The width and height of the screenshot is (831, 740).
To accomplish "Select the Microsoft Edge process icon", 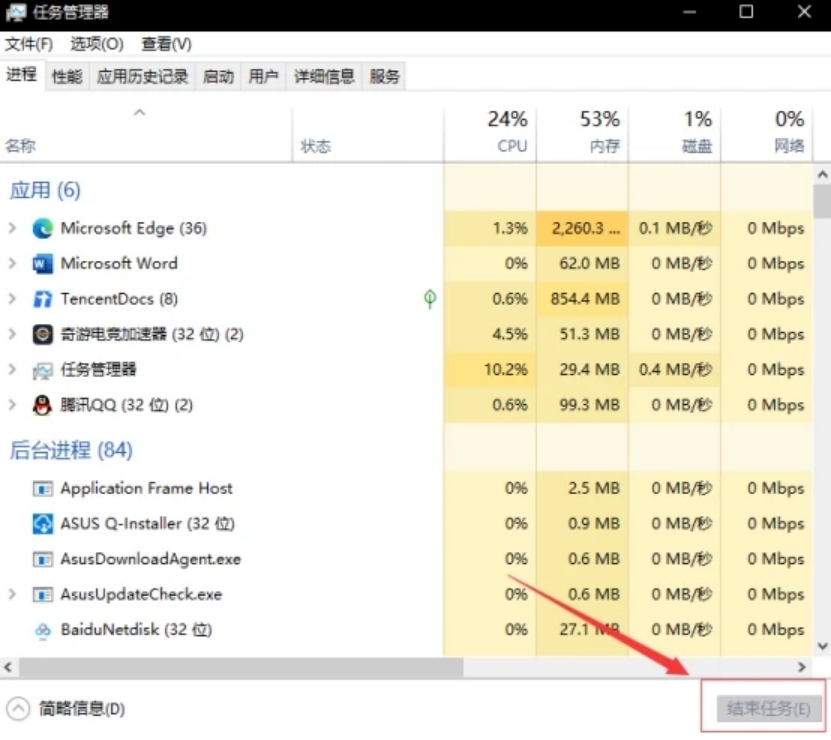I will [x=42, y=228].
